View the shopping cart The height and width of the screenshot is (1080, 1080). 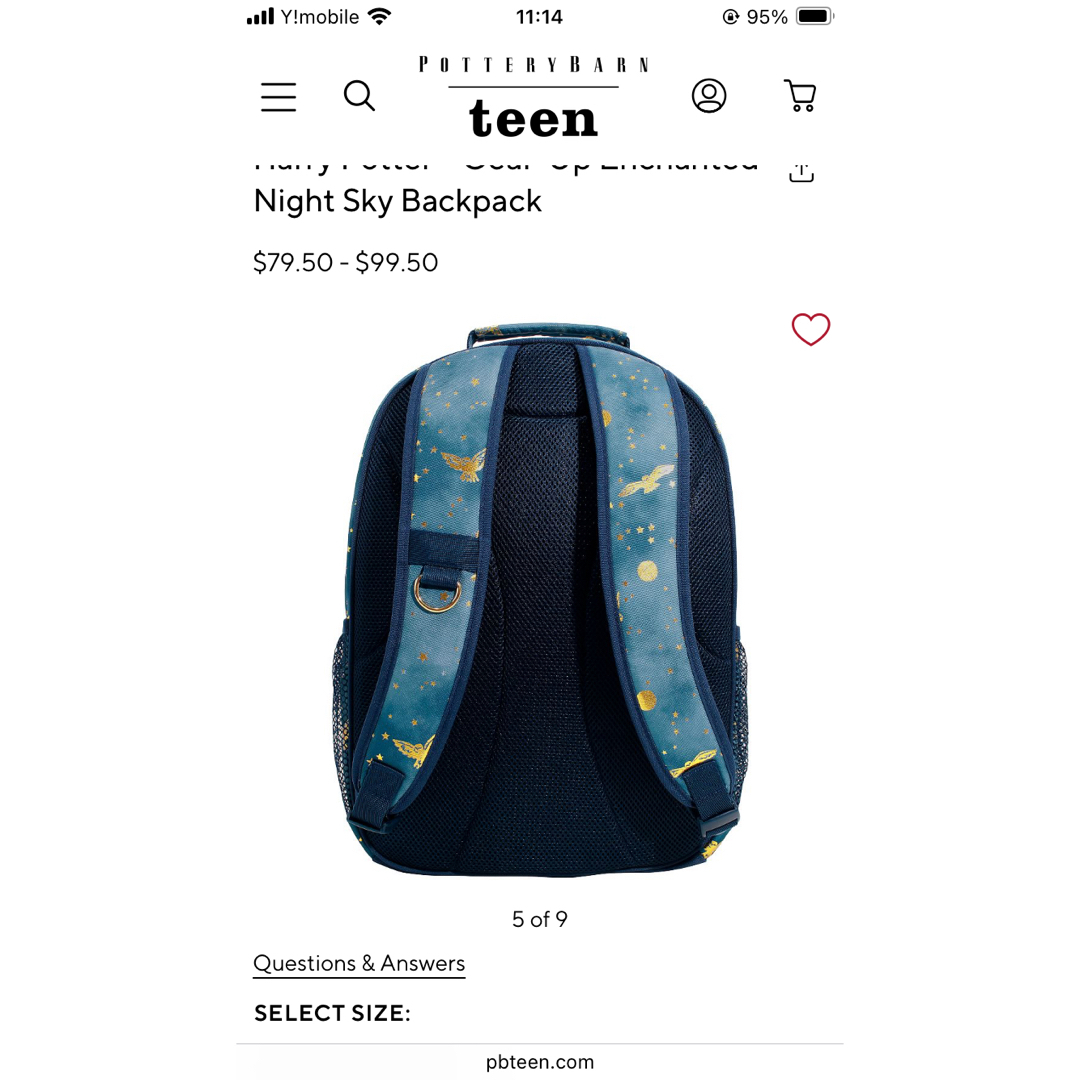(800, 96)
